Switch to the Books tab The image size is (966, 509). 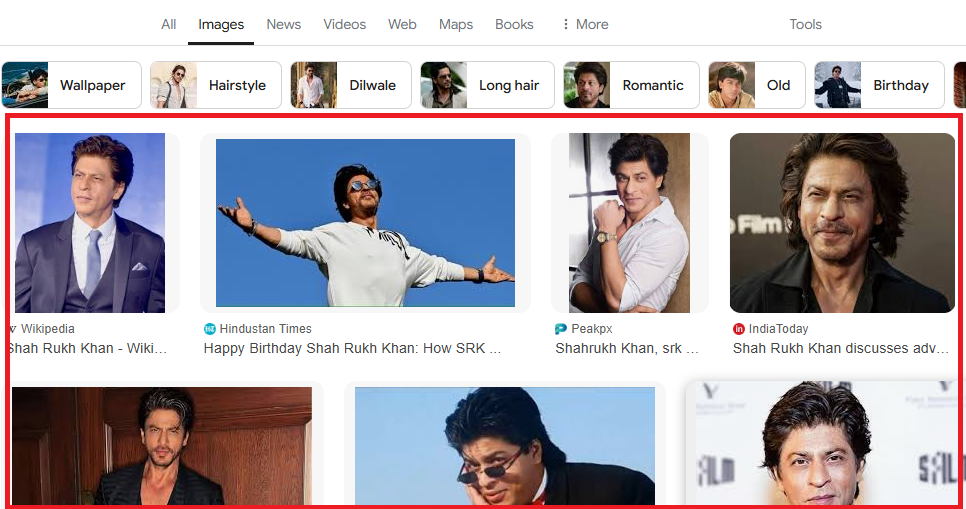(514, 24)
